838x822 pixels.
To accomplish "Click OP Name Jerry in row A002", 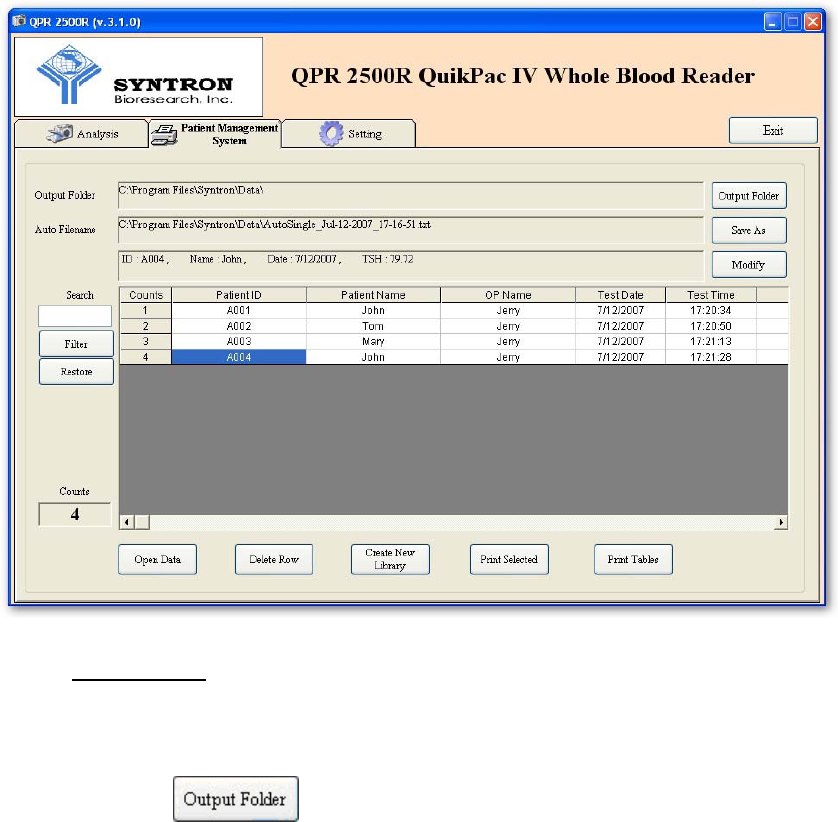I will pyautogui.click(x=508, y=326).
